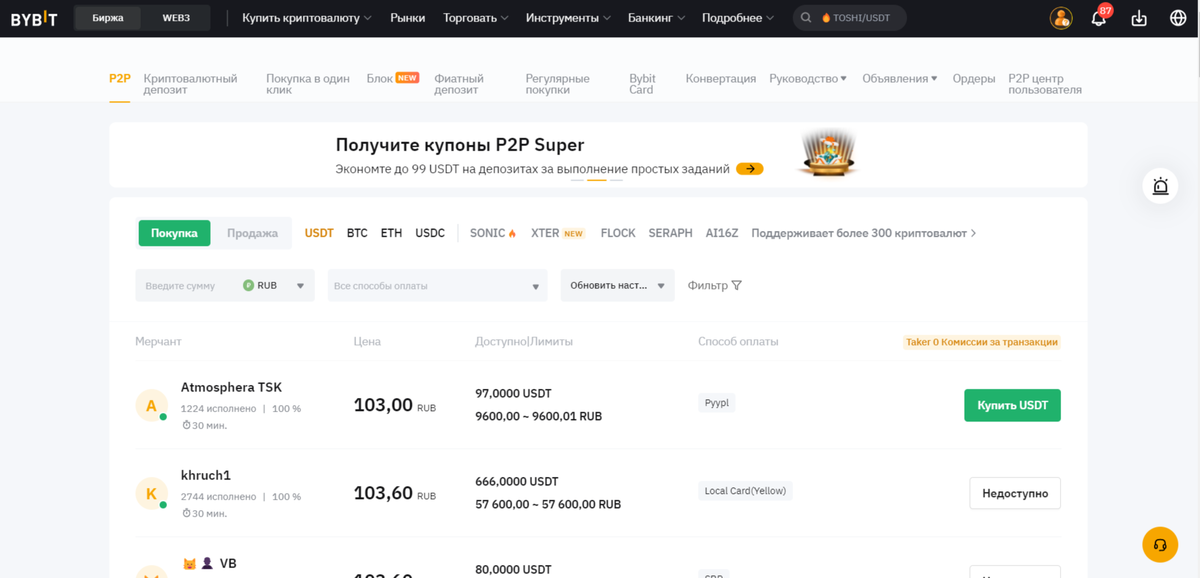Switch to WEB3 mode
Viewport: 1200px width, 578px height.
[176, 18]
